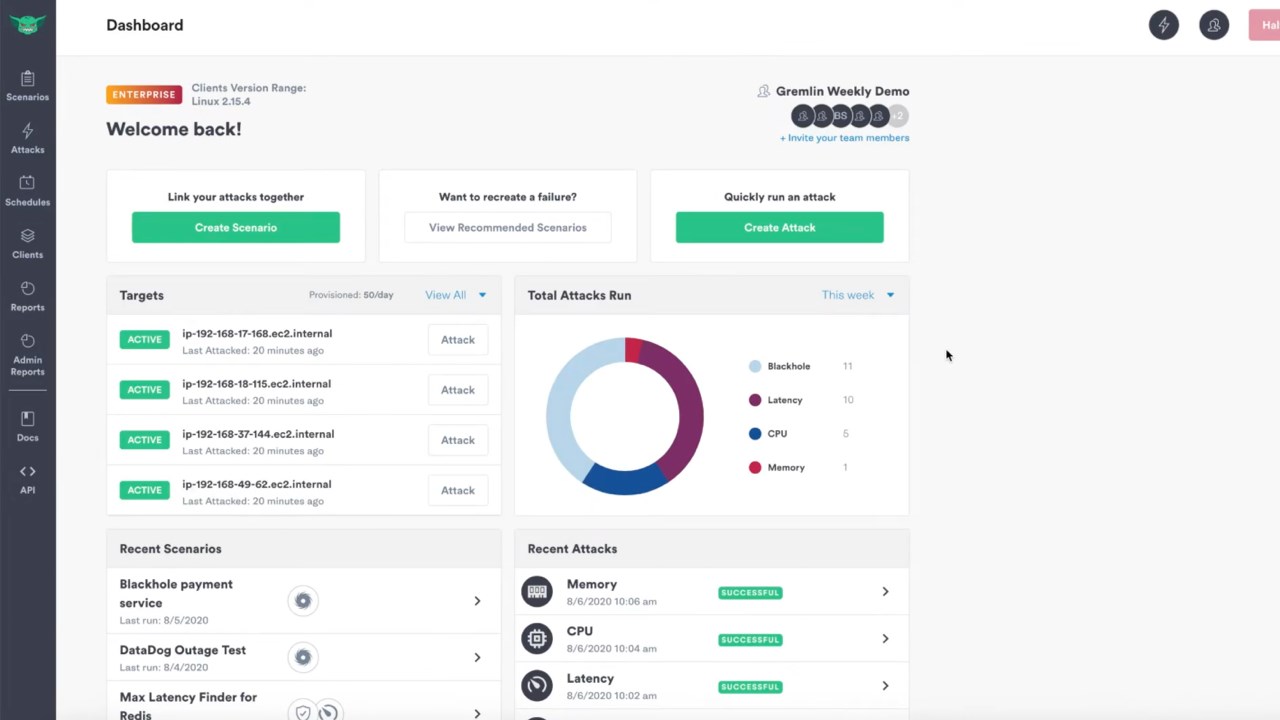Open Scenarios from the sidebar

tap(27, 86)
